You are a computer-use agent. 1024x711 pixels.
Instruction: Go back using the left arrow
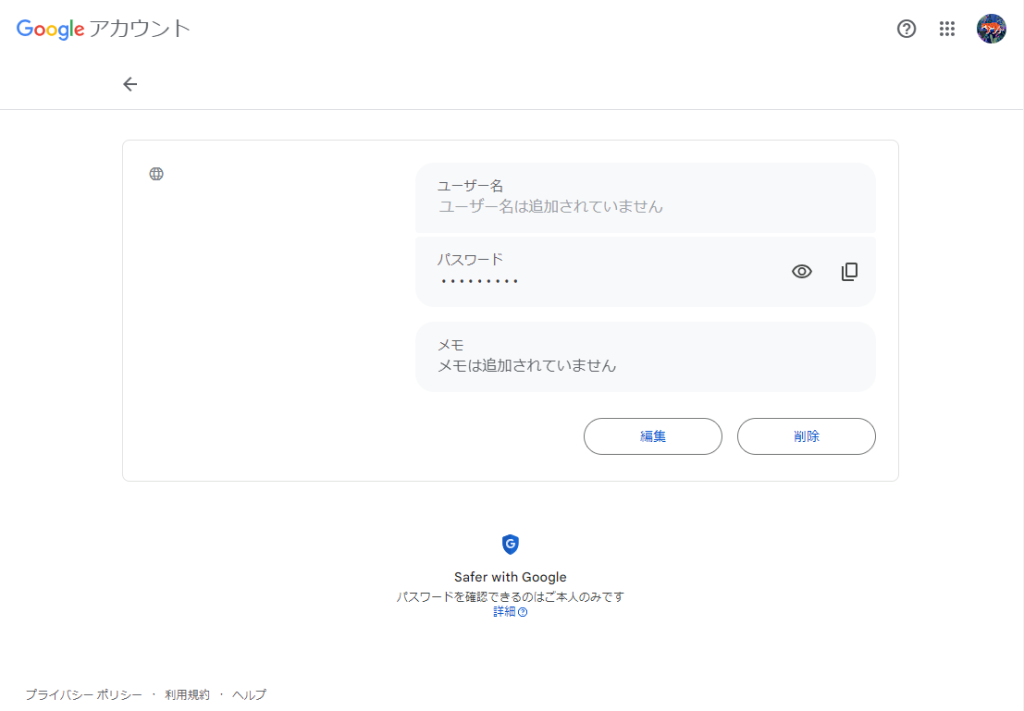pos(130,84)
